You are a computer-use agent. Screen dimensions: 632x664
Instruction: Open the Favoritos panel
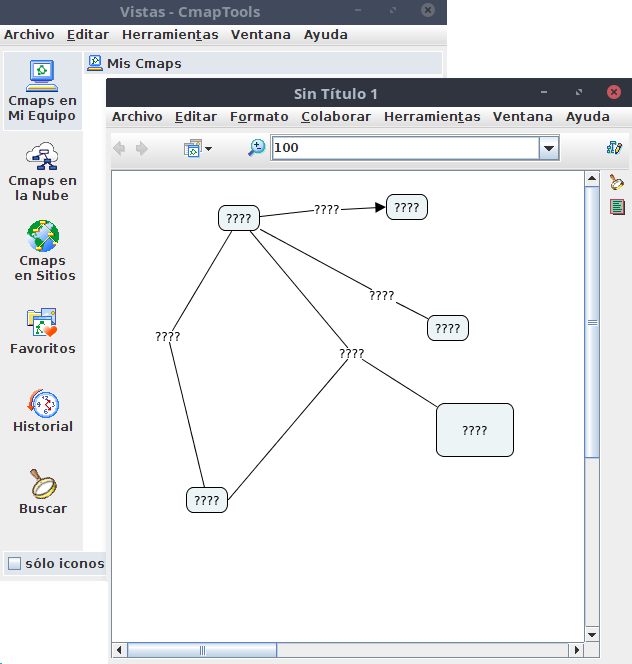point(42,331)
